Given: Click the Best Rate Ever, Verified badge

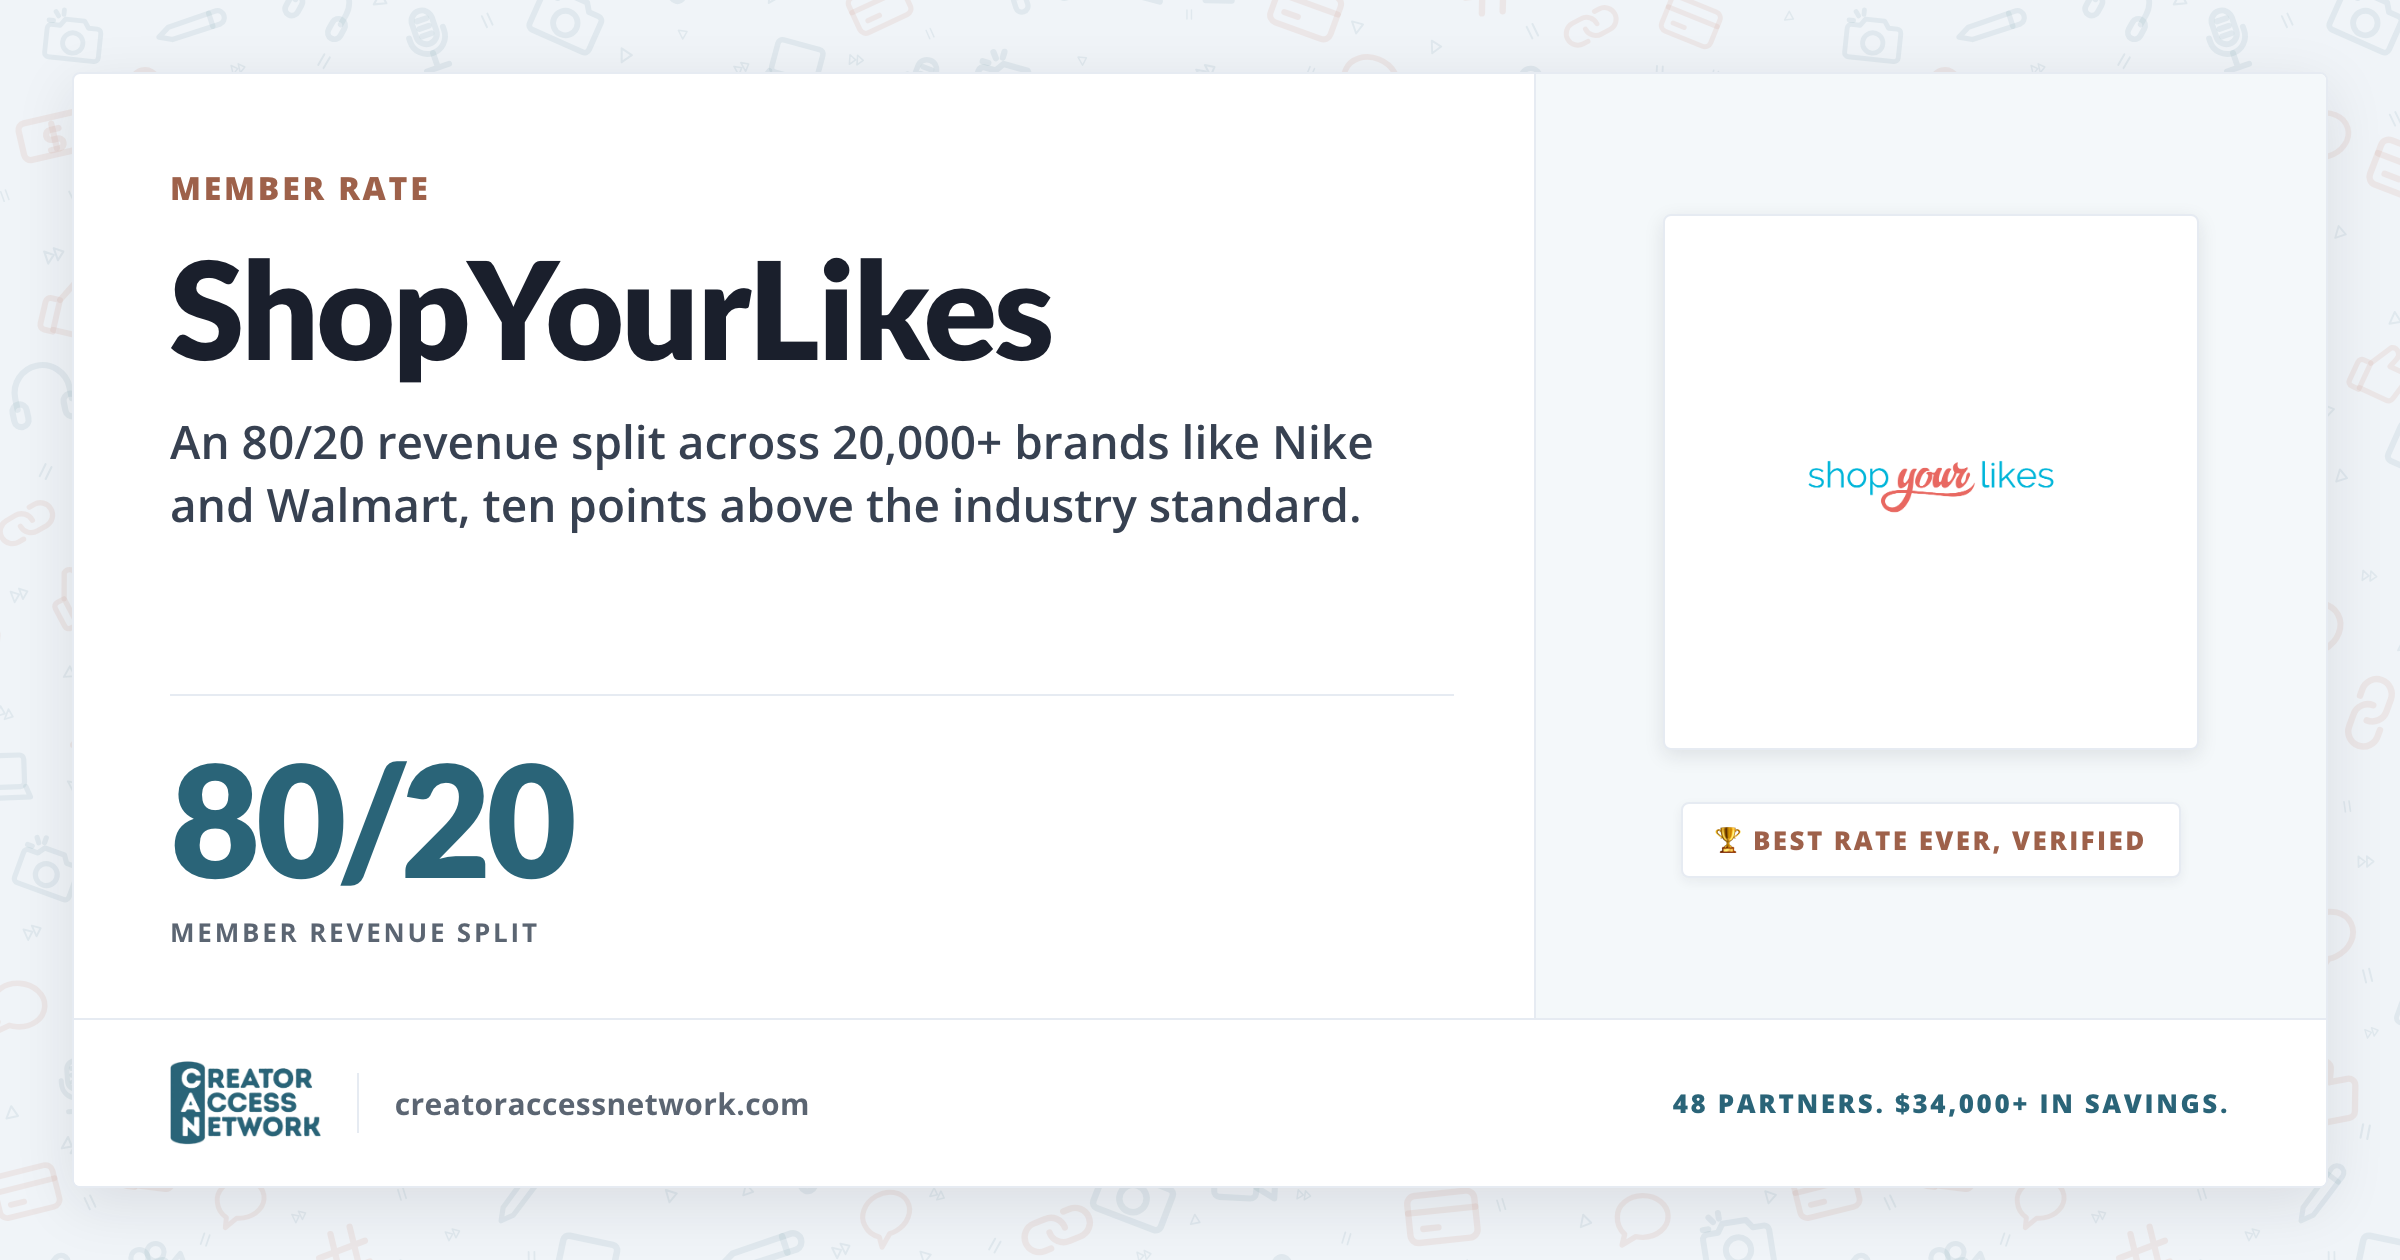Looking at the screenshot, I should point(1930,840).
